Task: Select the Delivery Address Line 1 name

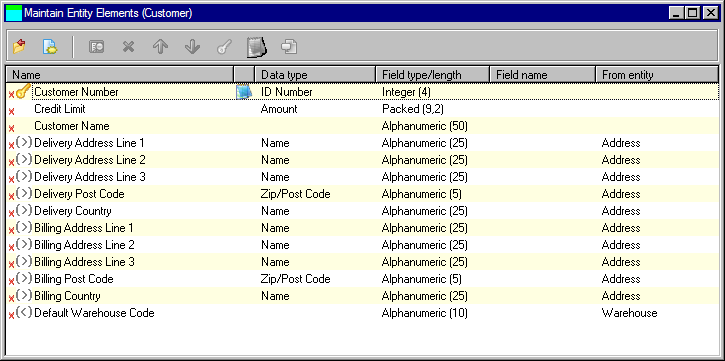Action: click(x=89, y=143)
